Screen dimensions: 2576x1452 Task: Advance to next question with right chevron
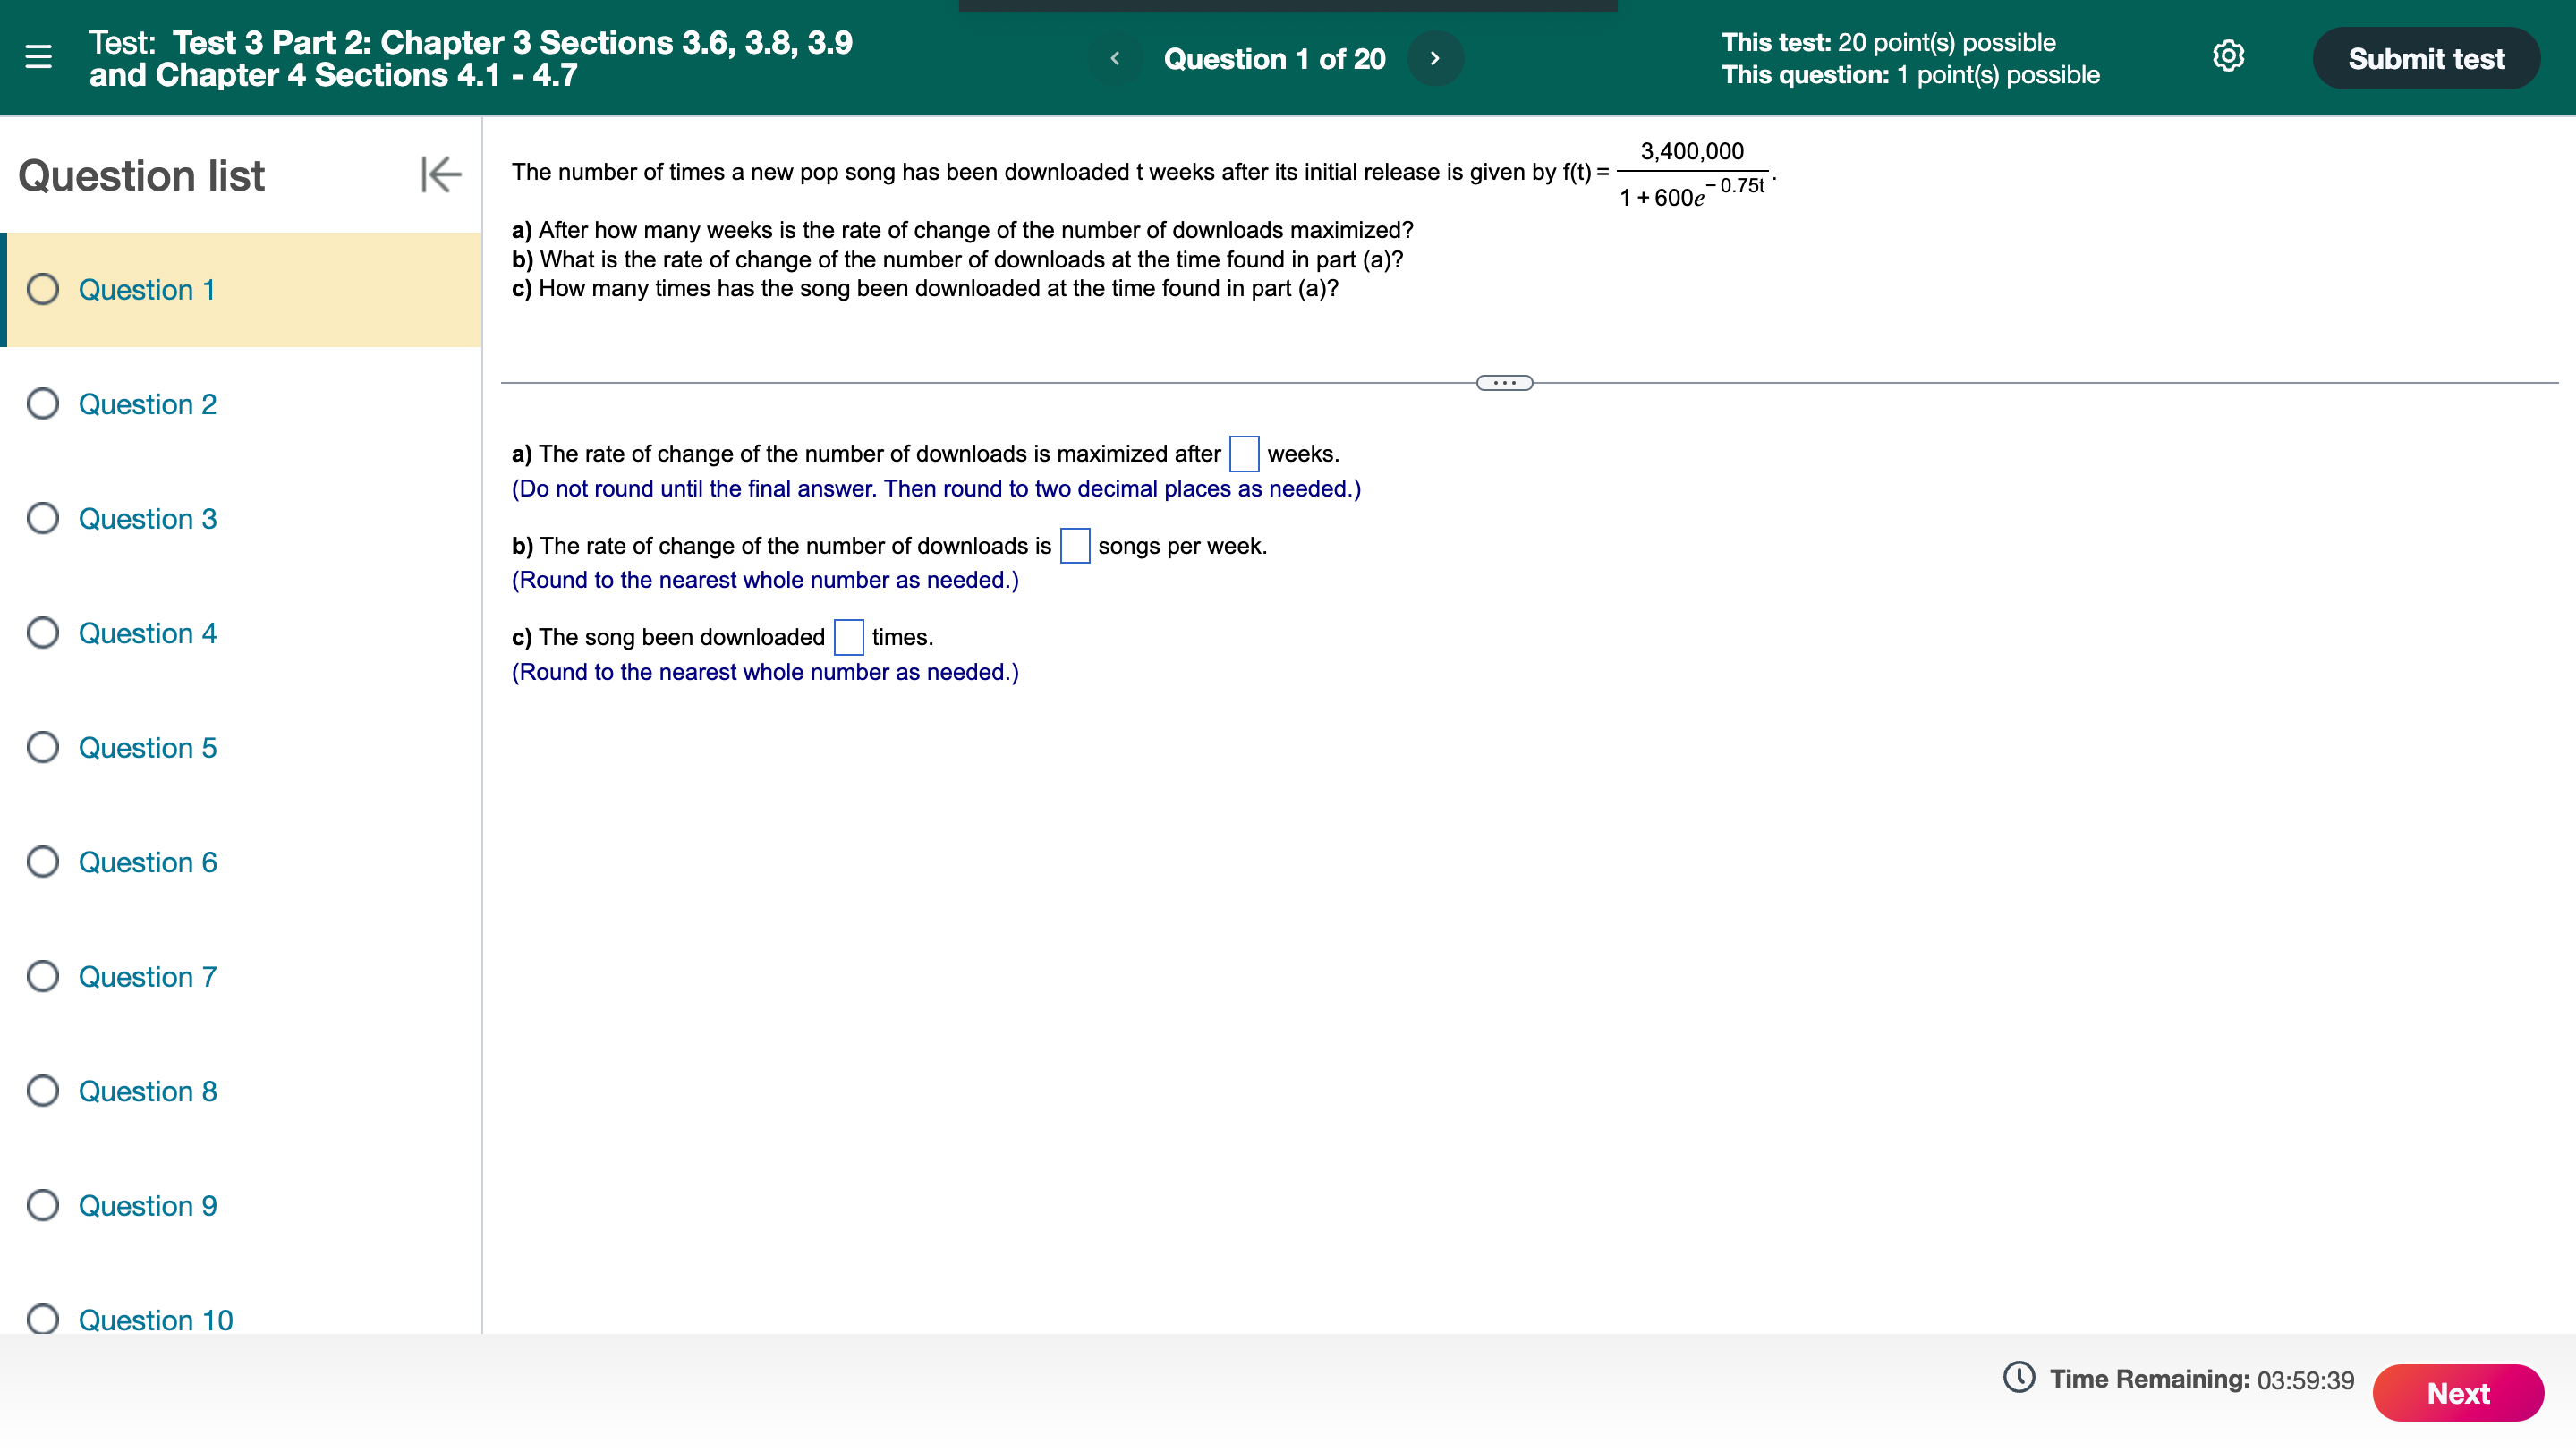click(1436, 57)
